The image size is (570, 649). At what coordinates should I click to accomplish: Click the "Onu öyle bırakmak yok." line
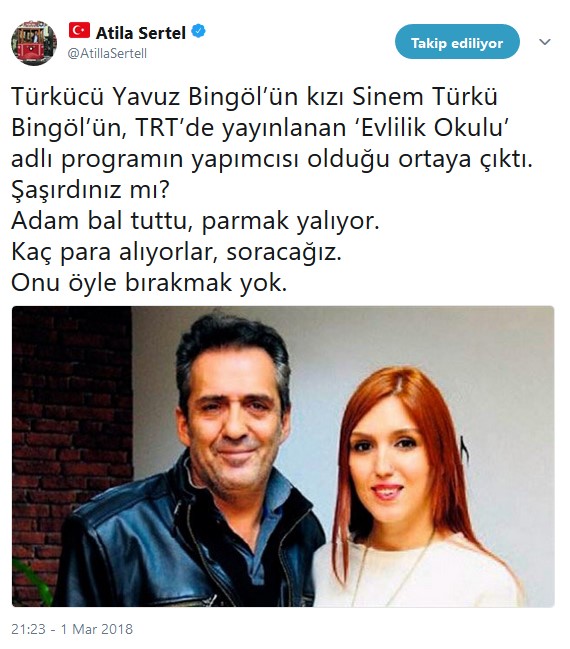(149, 283)
